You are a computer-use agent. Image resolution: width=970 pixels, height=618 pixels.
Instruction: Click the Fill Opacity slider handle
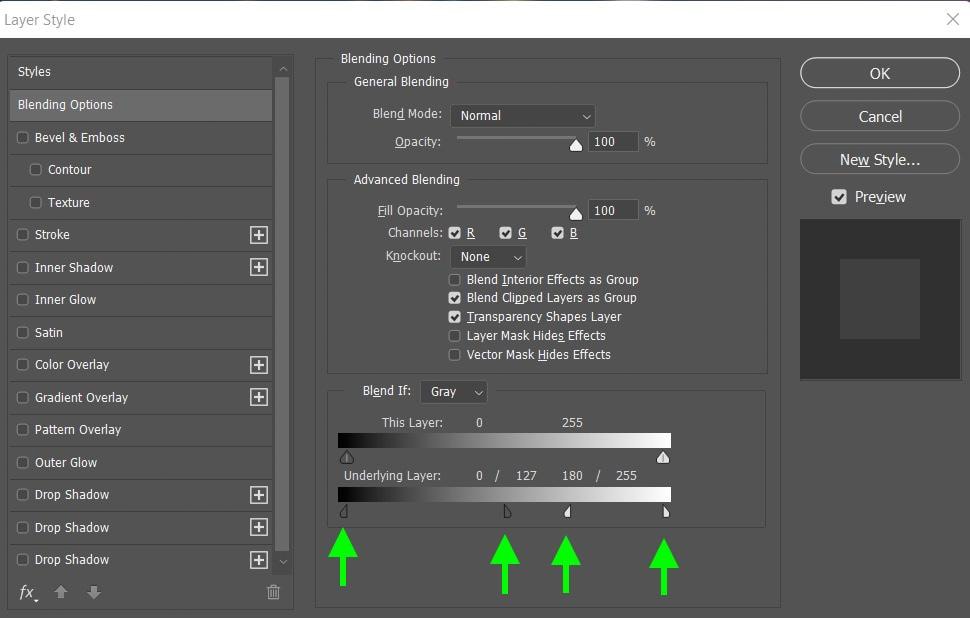coord(576,213)
